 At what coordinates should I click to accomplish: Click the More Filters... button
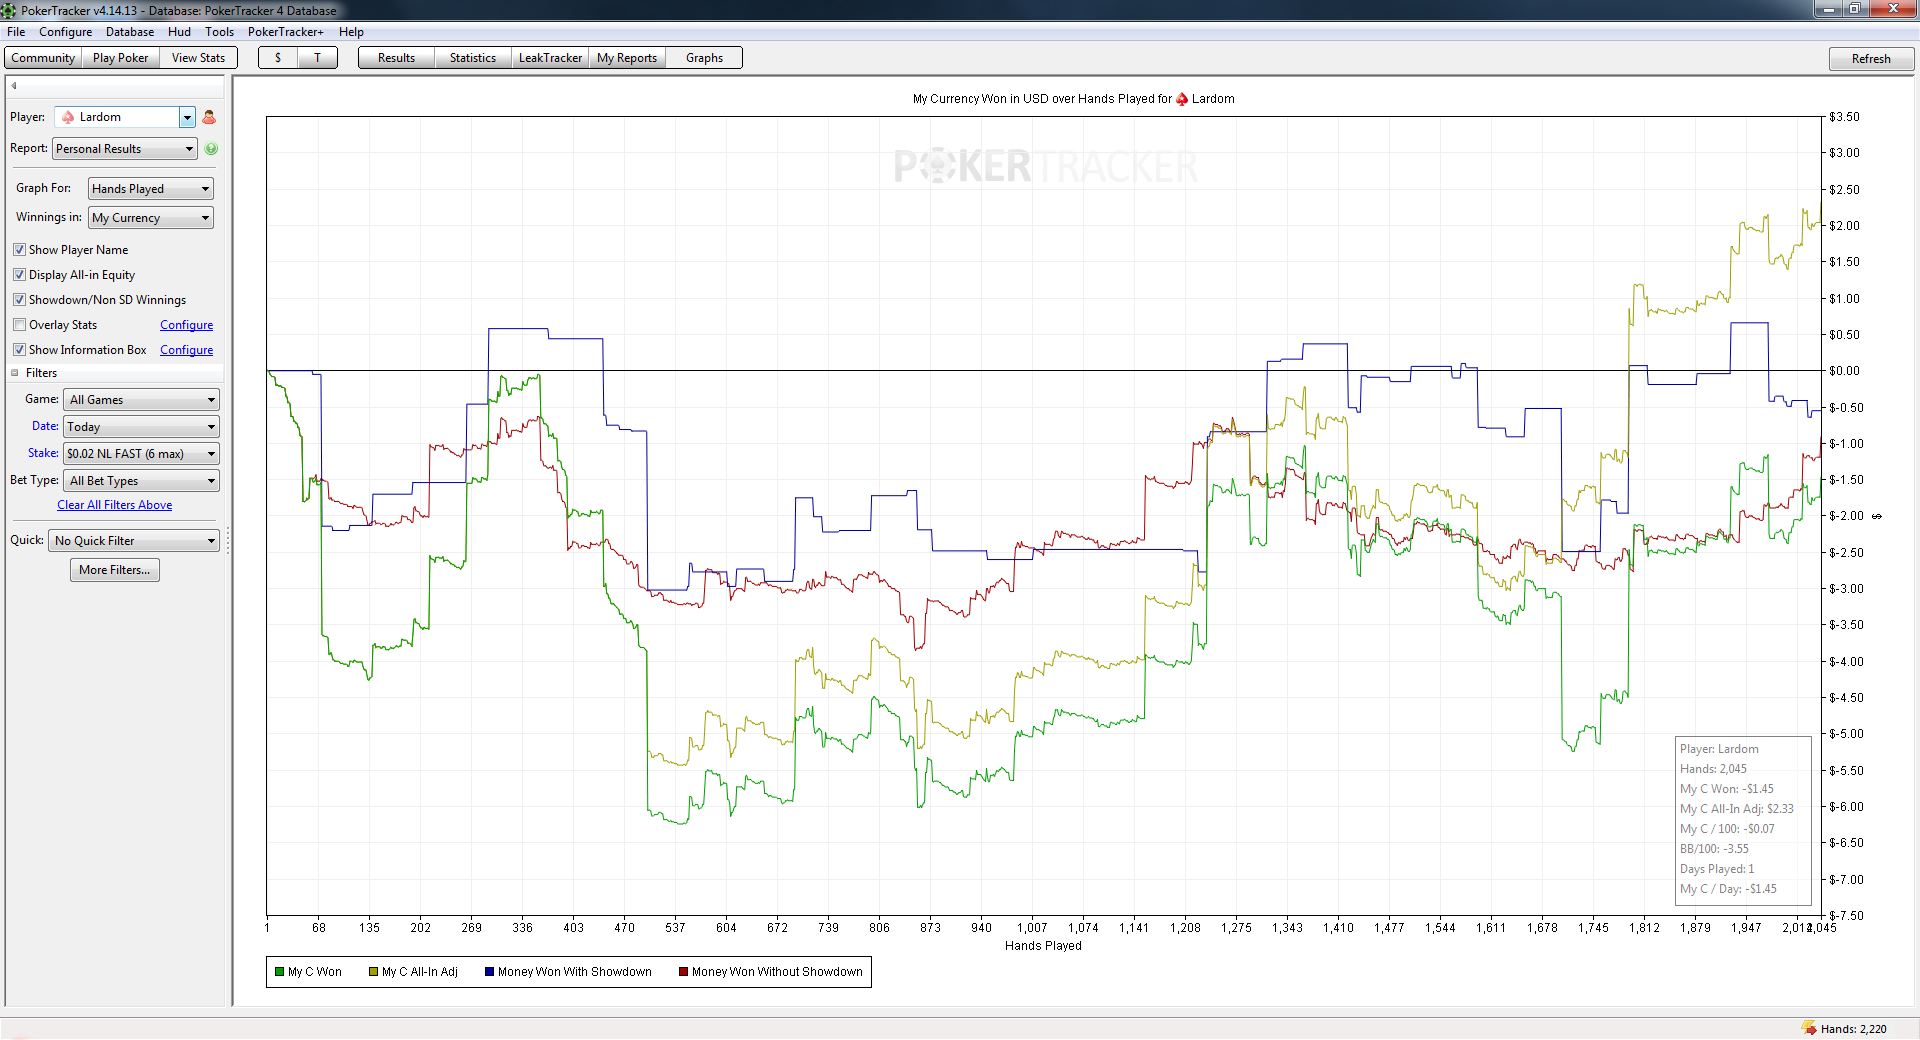click(x=115, y=570)
